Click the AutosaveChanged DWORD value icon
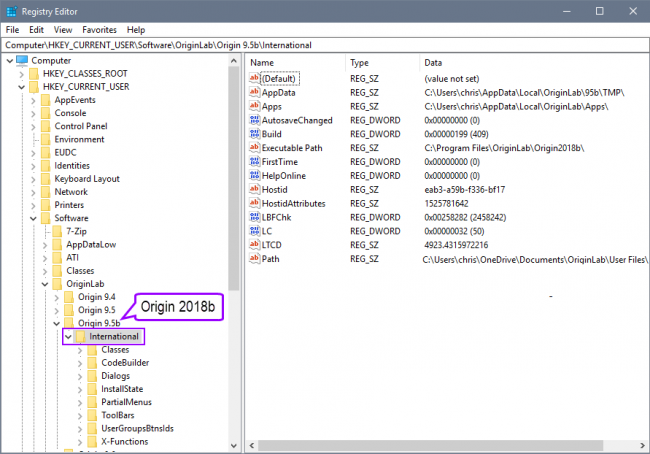The width and height of the screenshot is (650, 454). 254,120
